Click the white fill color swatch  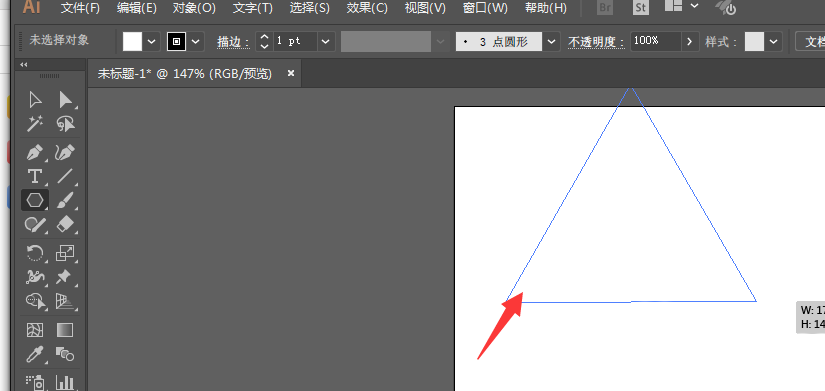(x=133, y=42)
